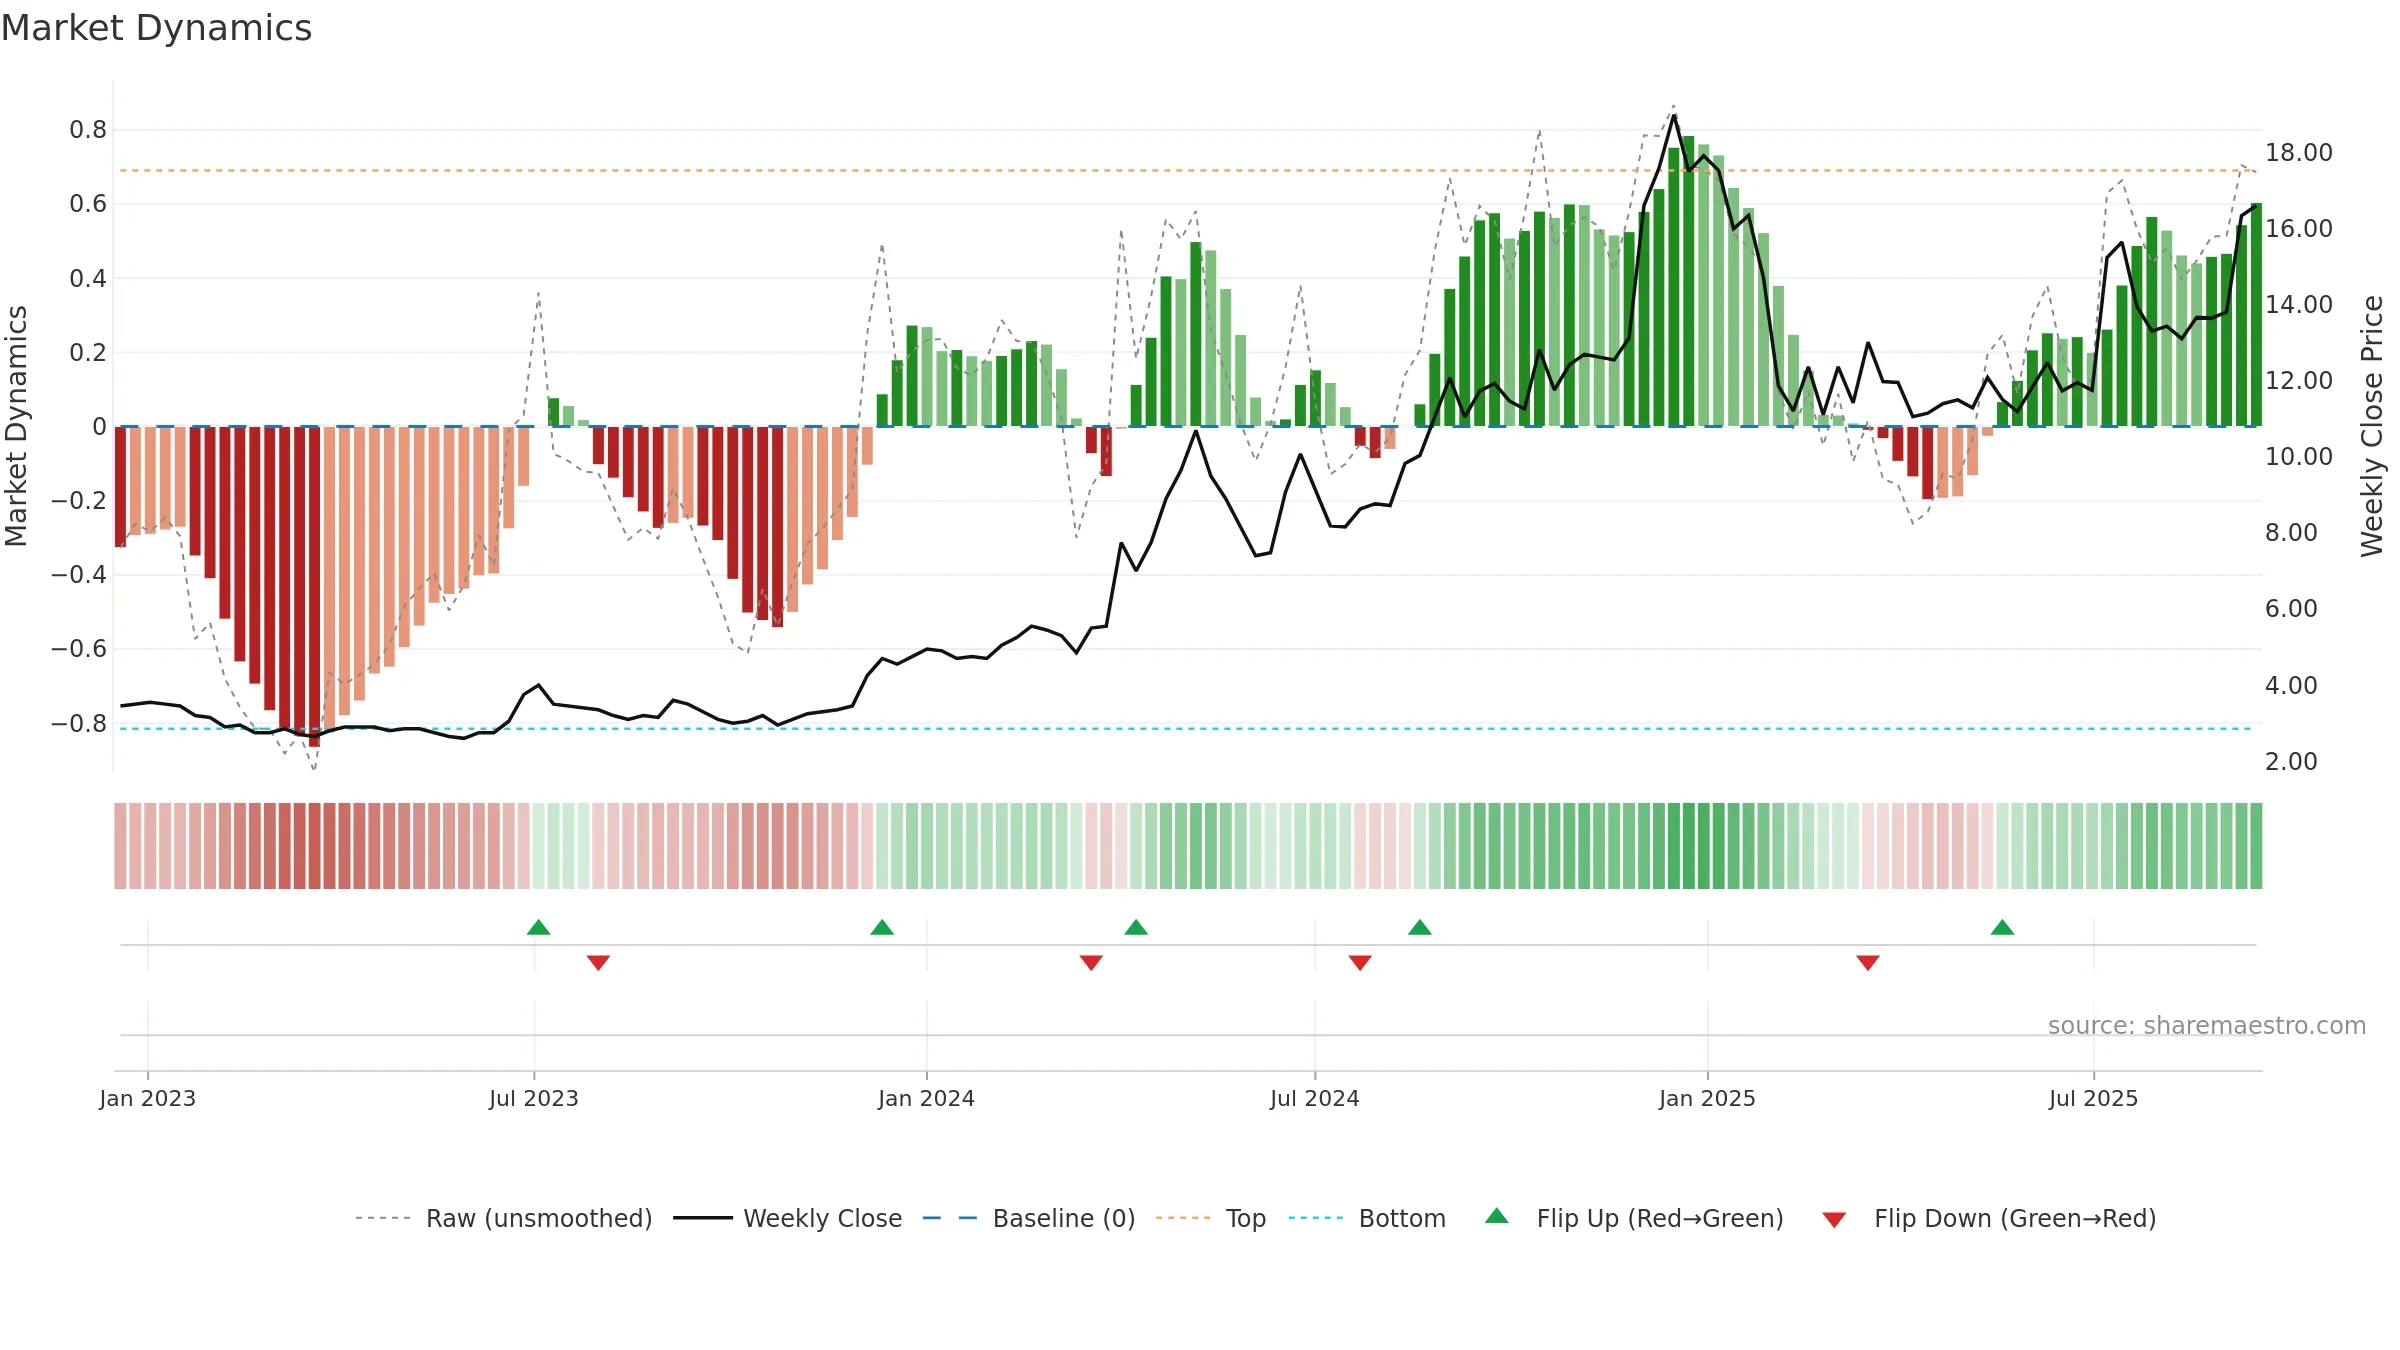Image resolution: width=2400 pixels, height=1350 pixels.
Task: Click the Jul 2023 x-axis label
Action: click(x=534, y=1098)
